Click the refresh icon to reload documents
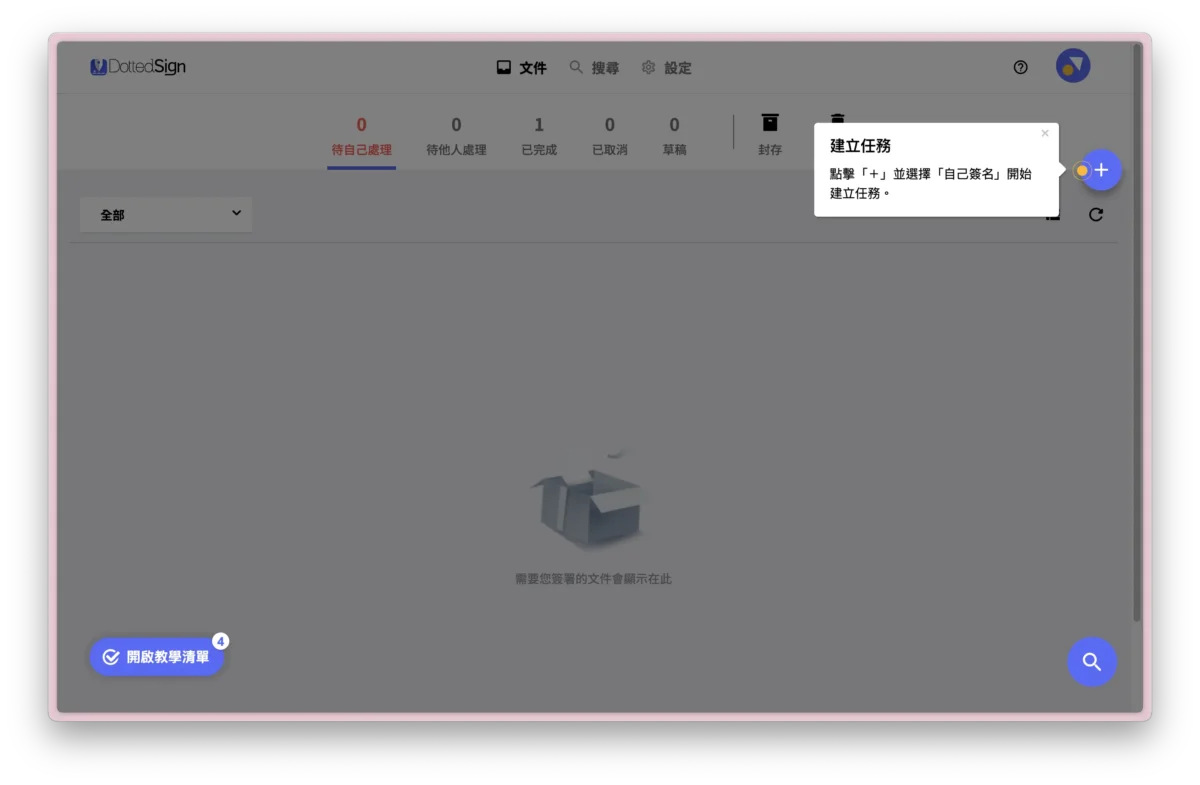 tap(1096, 214)
